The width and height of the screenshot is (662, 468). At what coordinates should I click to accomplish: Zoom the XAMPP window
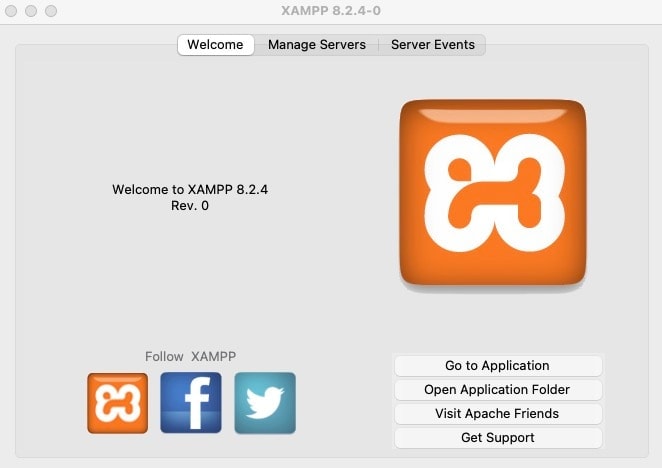pyautogui.click(x=51, y=11)
